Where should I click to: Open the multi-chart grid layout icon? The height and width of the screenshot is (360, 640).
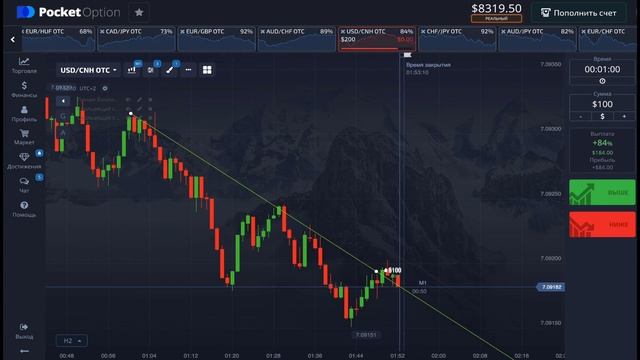tap(207, 70)
